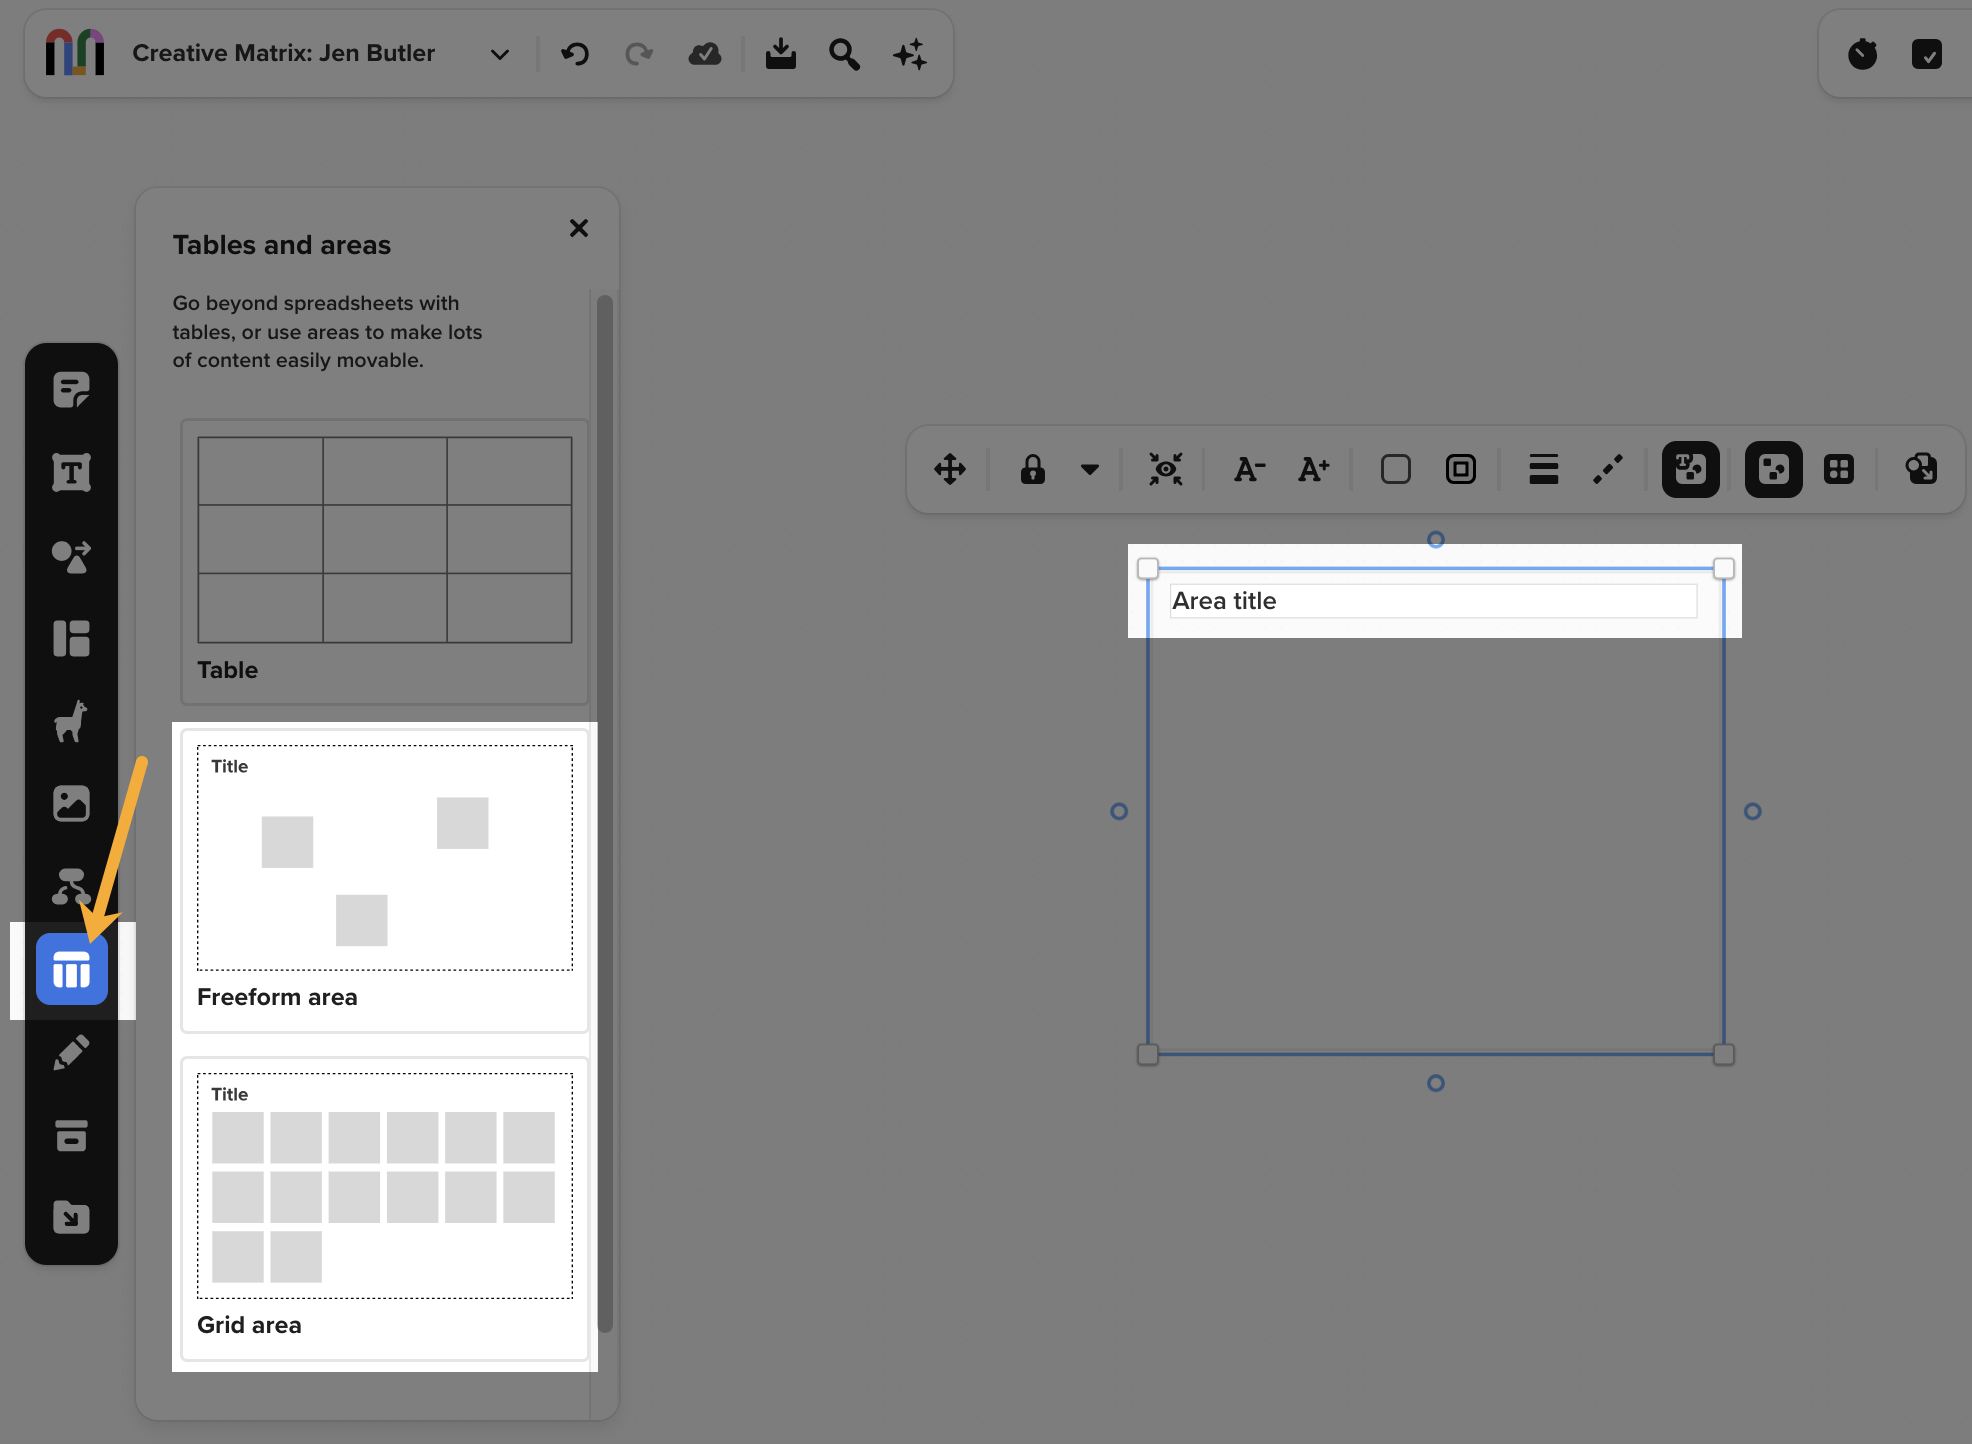
Task: Undo the last action
Action: pos(575,54)
